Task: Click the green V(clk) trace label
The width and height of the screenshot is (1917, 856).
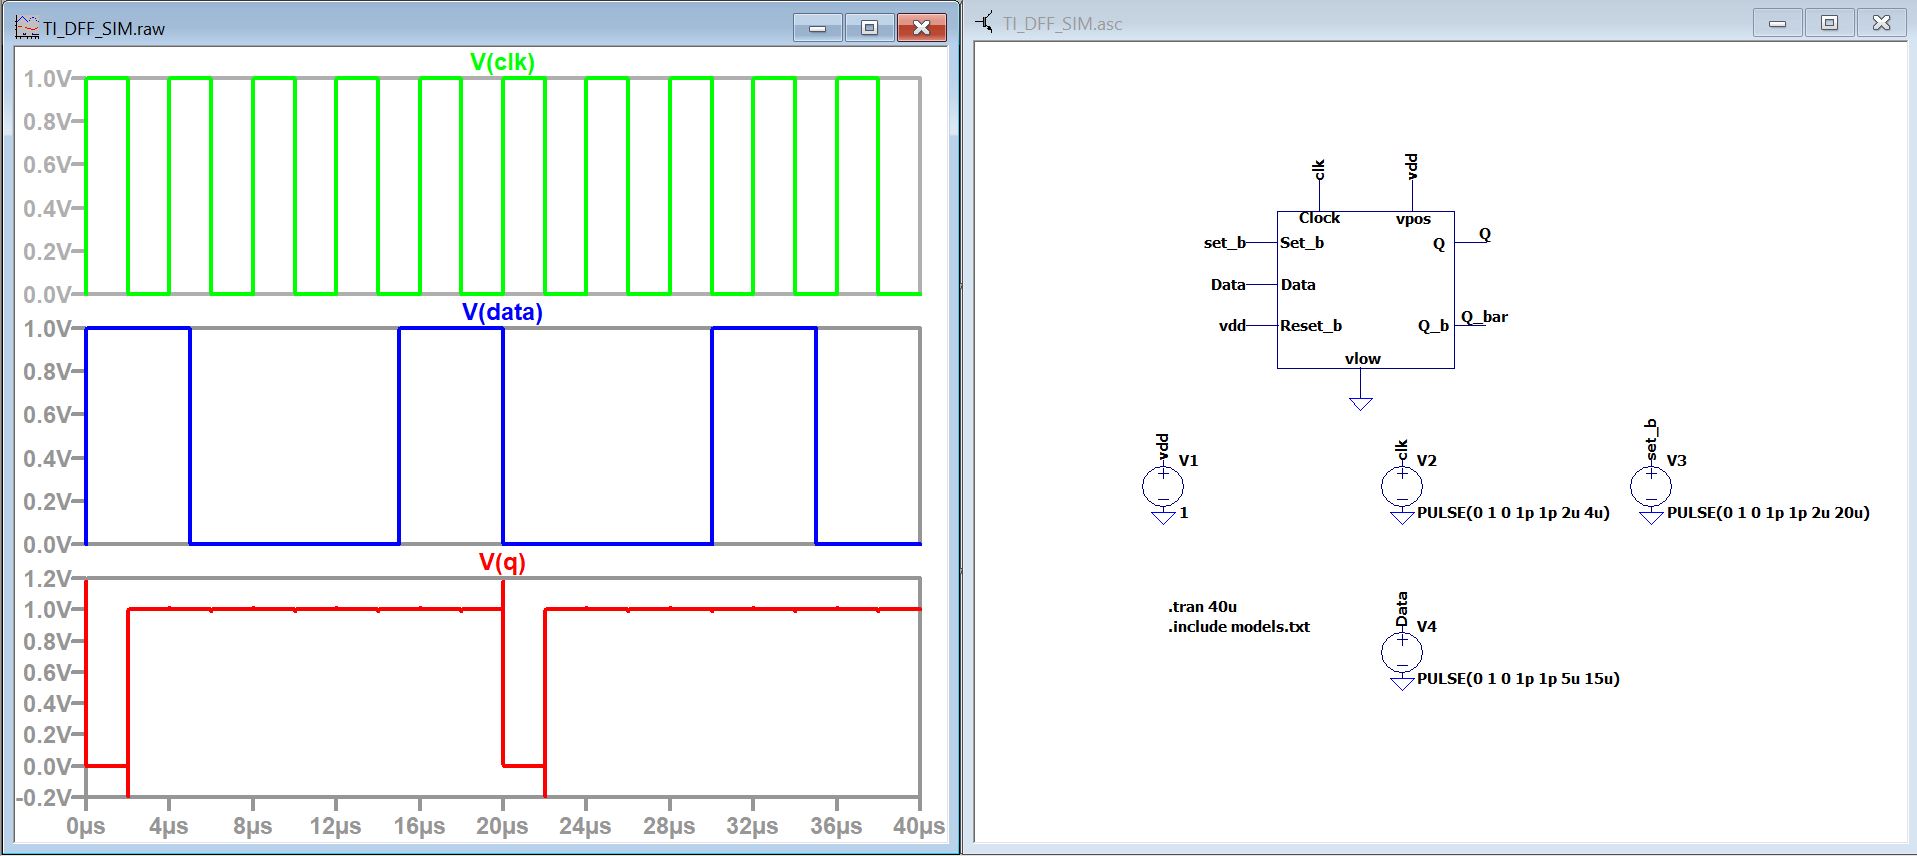Action: (502, 62)
